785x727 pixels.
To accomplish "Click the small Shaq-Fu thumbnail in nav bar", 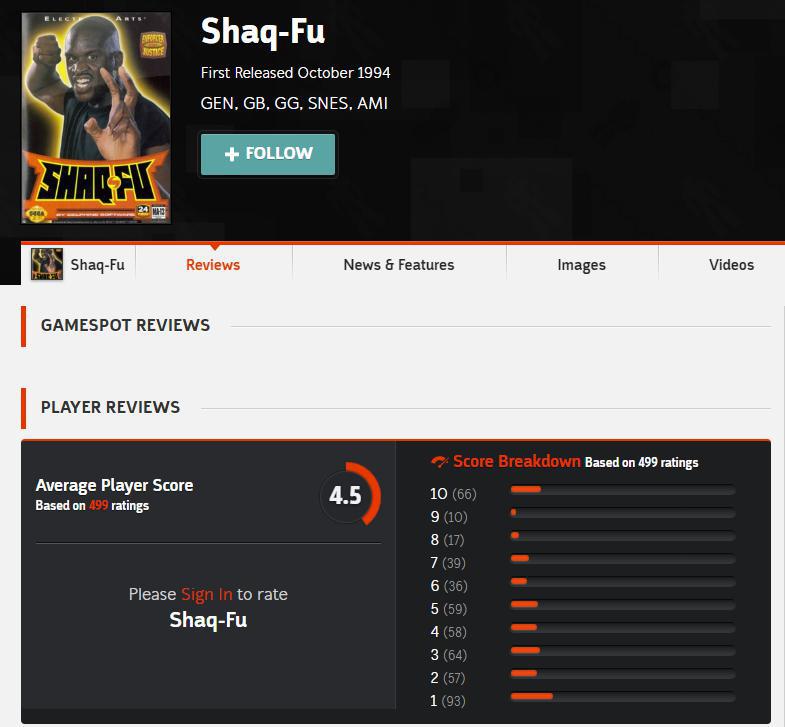I will tap(47, 264).
